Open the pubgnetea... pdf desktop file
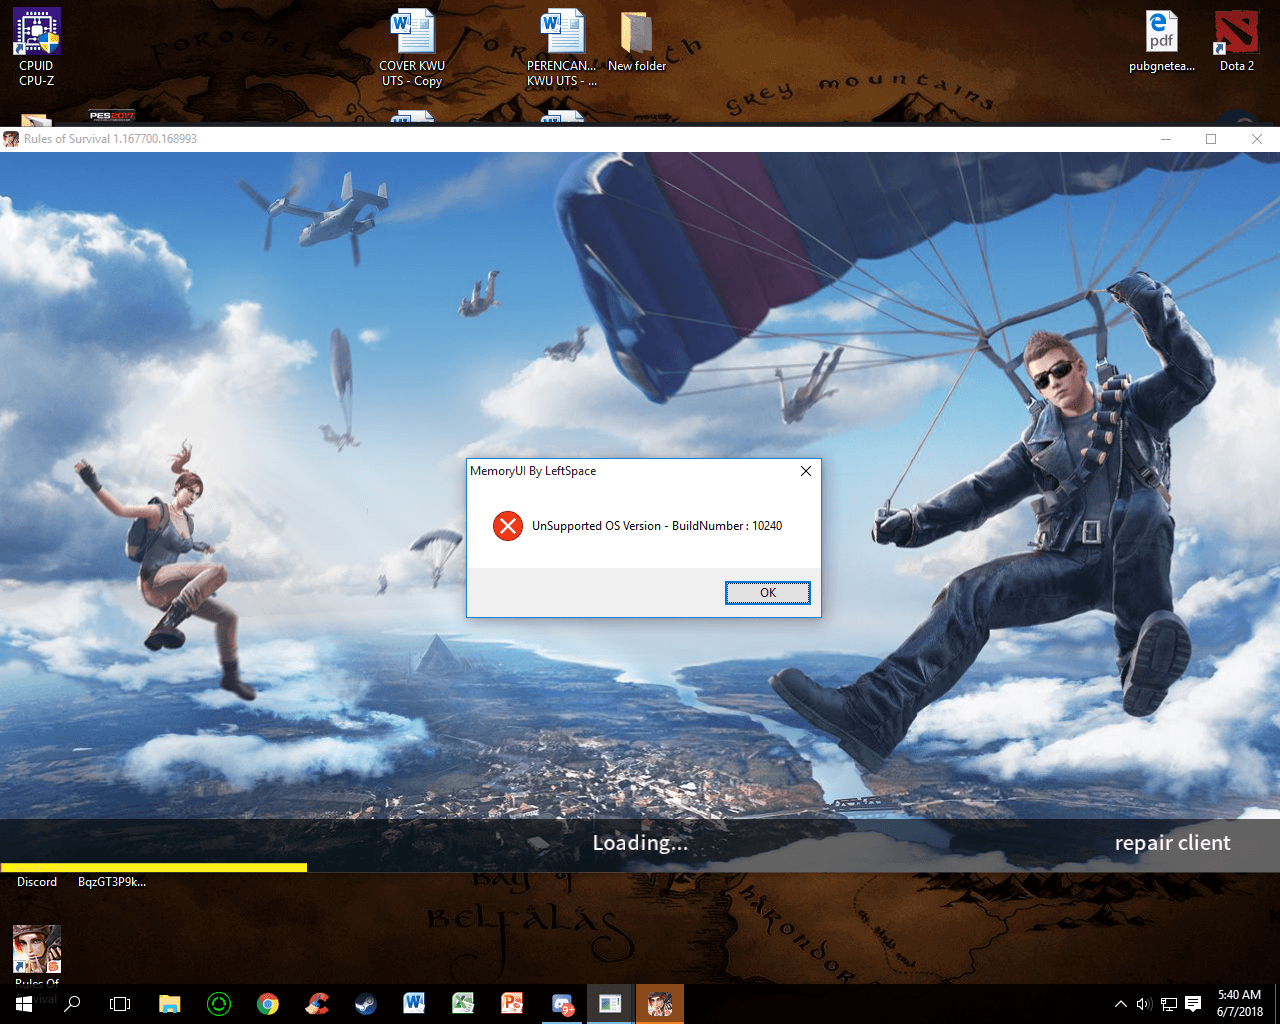The width and height of the screenshot is (1280, 1024). (x=1162, y=42)
